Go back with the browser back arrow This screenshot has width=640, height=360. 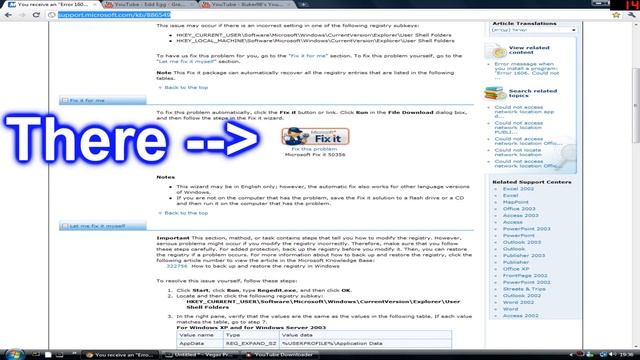tap(8, 15)
